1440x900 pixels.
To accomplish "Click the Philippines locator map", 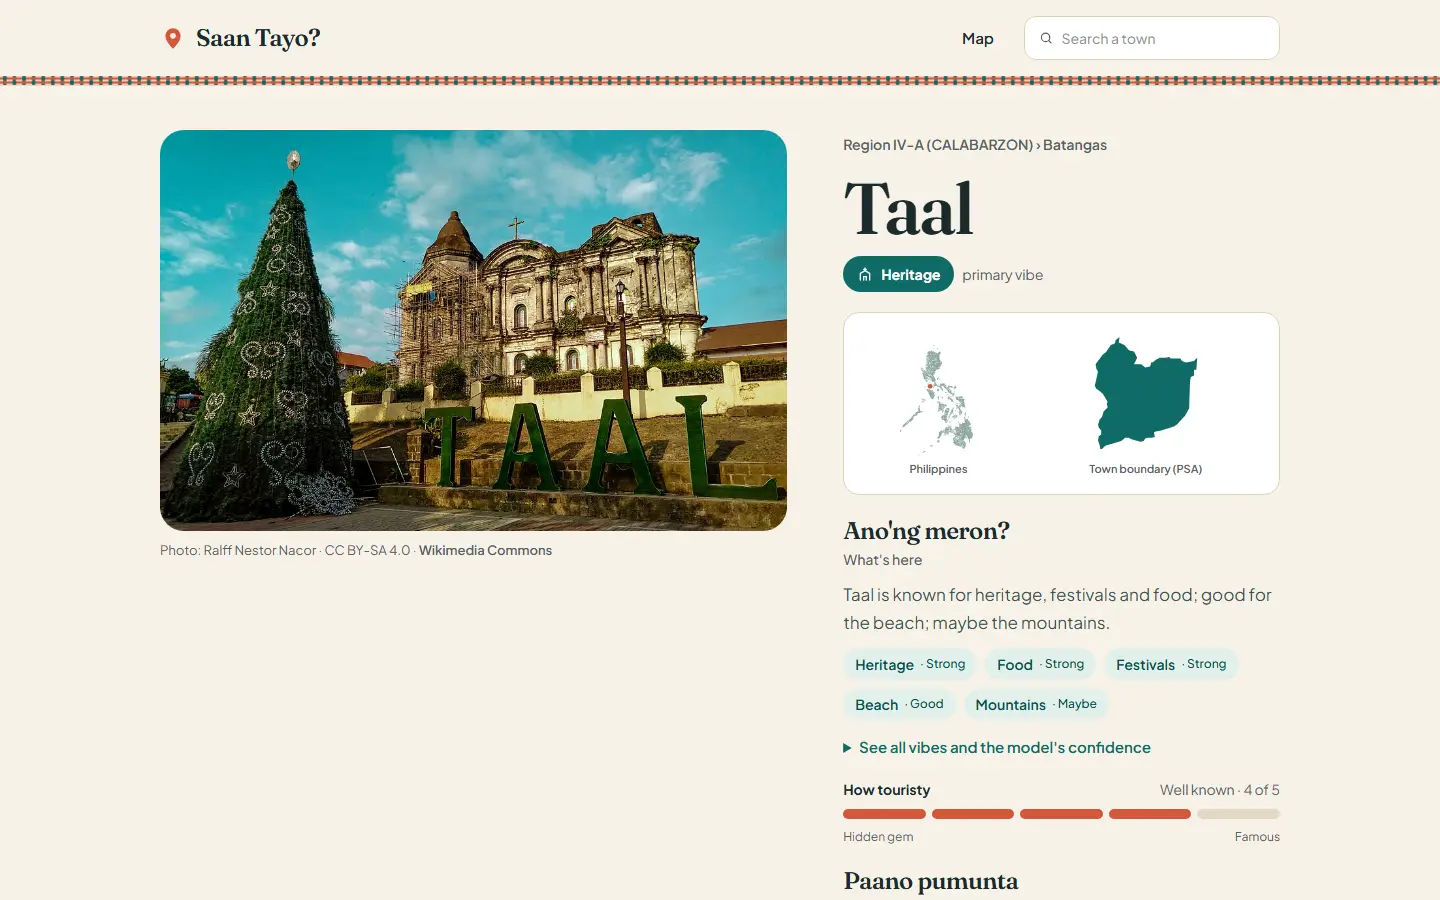I will tap(937, 400).
